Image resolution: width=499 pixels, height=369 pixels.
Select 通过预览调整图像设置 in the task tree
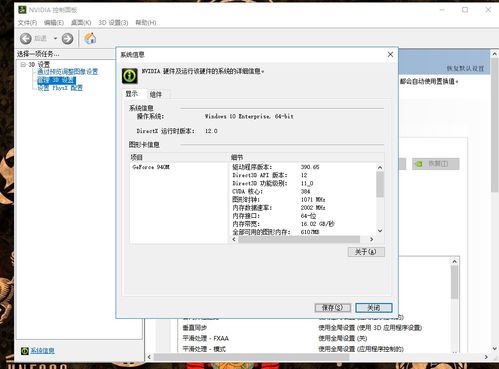pyautogui.click(x=68, y=72)
